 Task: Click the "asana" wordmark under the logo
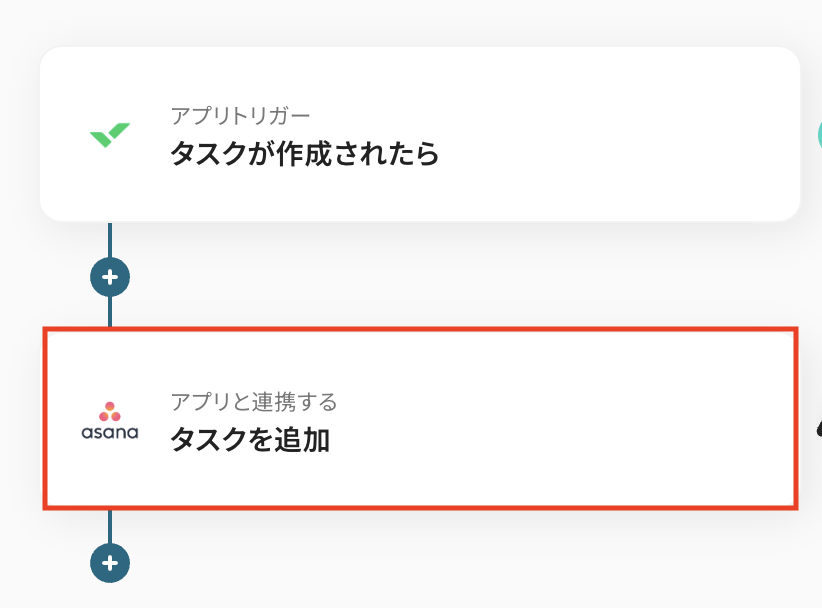[110, 433]
